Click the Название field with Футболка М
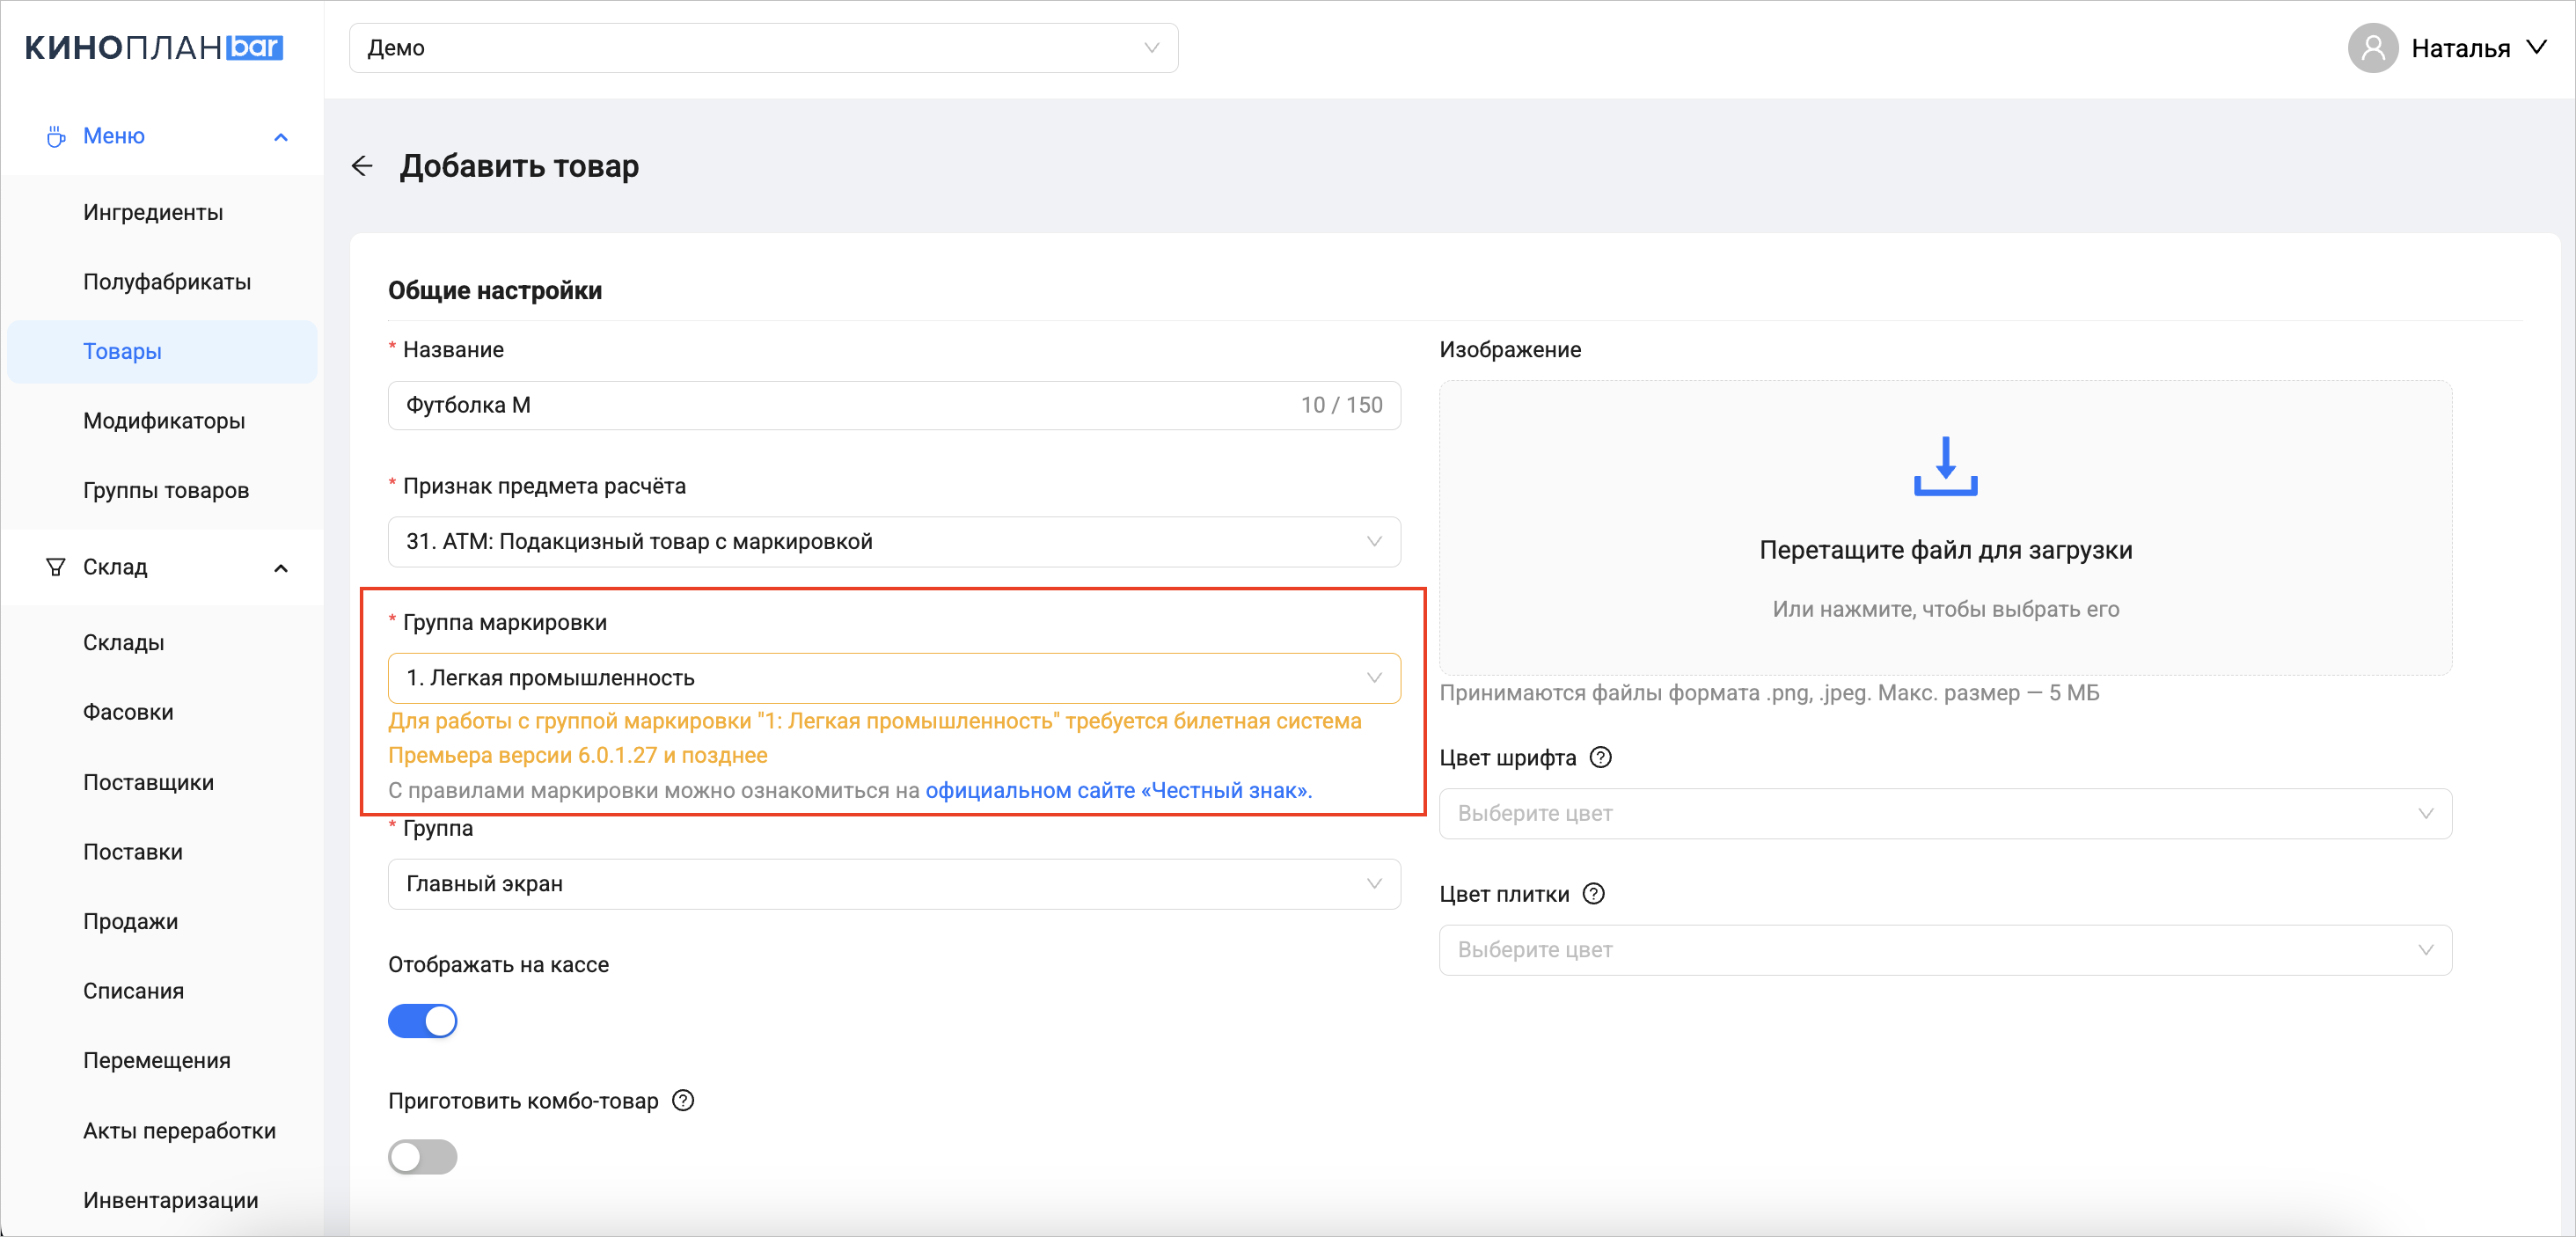The width and height of the screenshot is (2576, 1237). pos(894,405)
